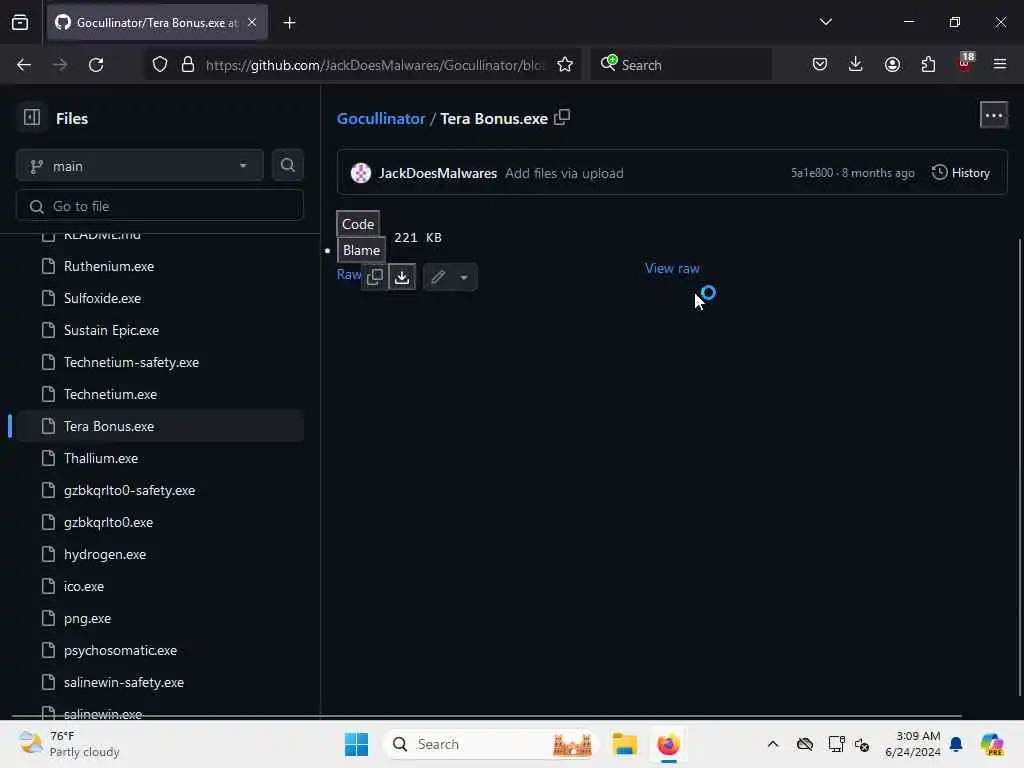Open the Extensions puzzle icon
The width and height of the screenshot is (1024, 768).
pos(928,65)
